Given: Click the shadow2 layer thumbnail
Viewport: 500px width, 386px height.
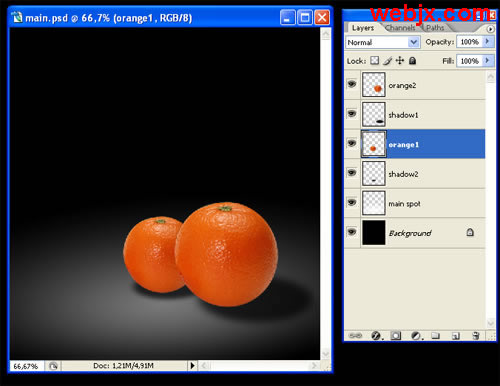Looking at the screenshot, I should coord(374,174).
